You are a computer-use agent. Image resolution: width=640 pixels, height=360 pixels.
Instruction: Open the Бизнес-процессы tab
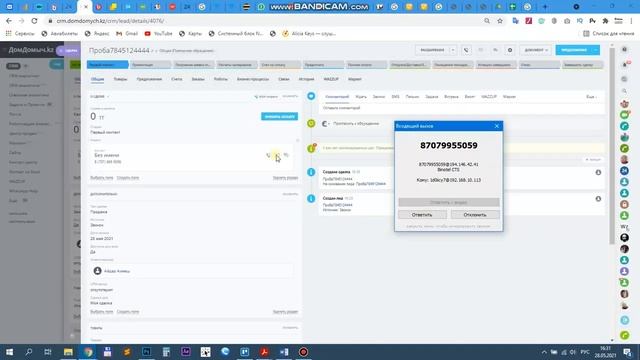(x=253, y=79)
